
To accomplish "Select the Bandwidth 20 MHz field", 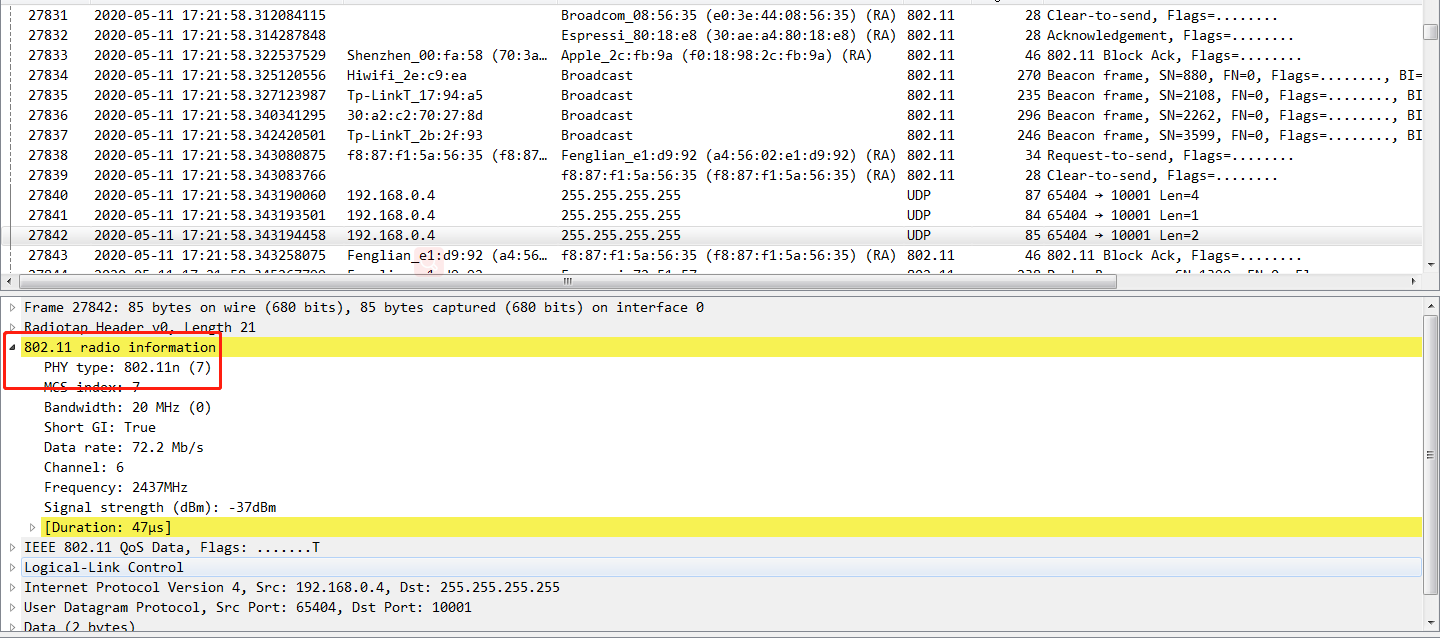I will pos(127,407).
